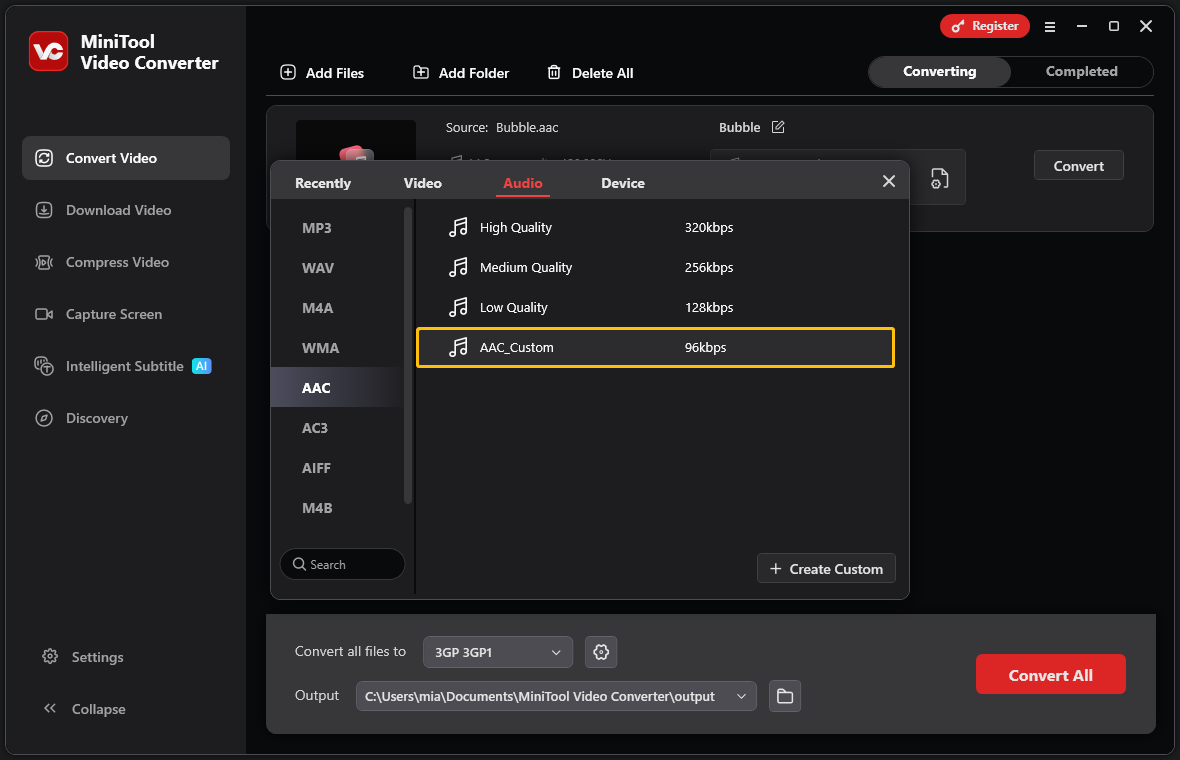
Task: Select AAC format in list
Action: click(x=337, y=388)
